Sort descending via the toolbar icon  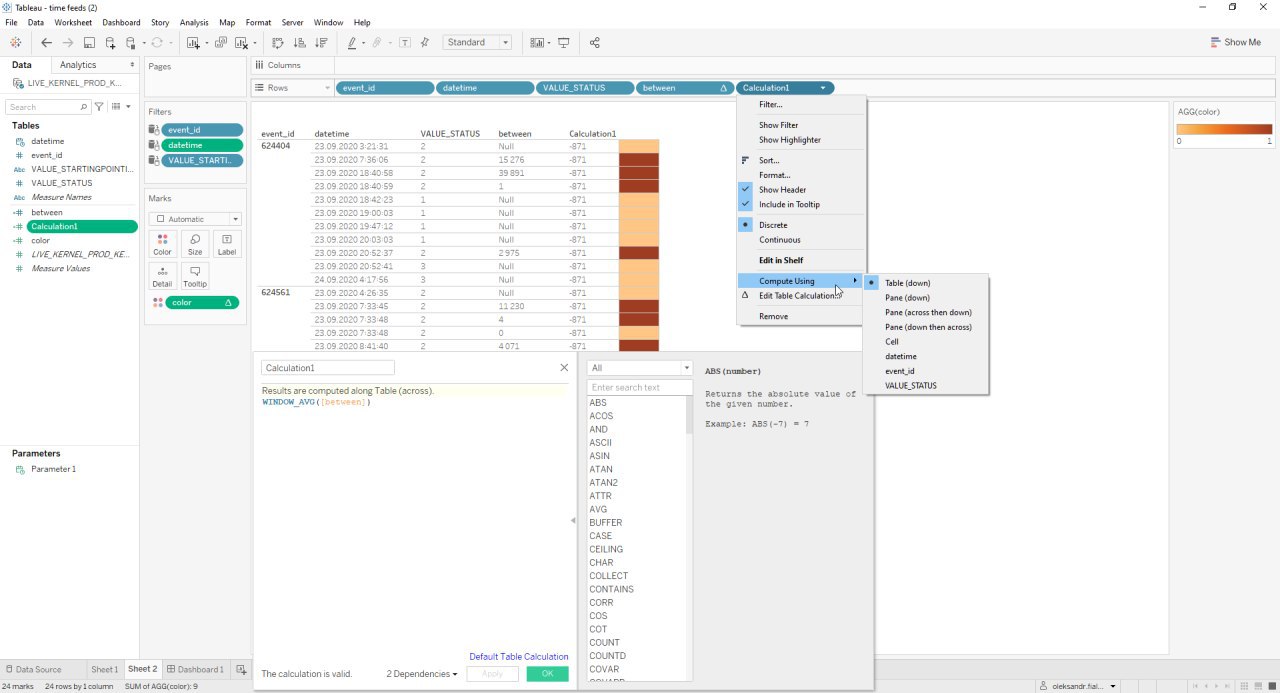pos(321,43)
